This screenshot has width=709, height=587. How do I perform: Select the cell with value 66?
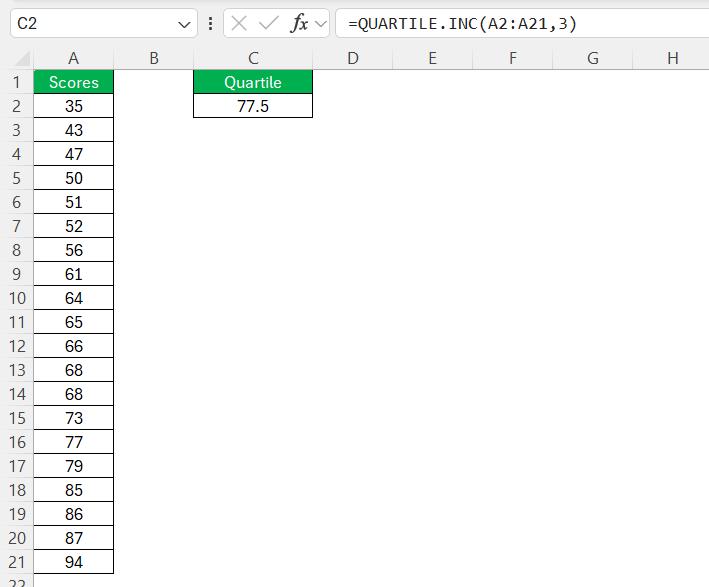(73, 346)
